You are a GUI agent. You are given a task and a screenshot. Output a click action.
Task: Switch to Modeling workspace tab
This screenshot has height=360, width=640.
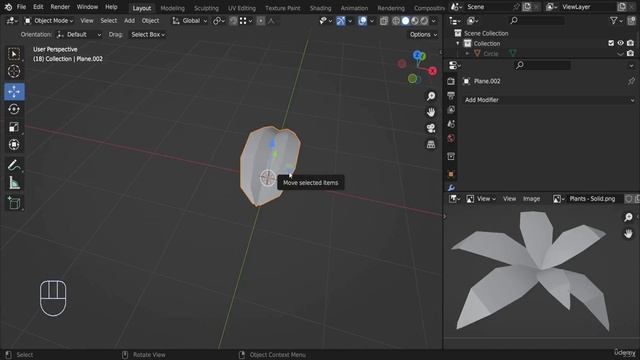point(172,8)
